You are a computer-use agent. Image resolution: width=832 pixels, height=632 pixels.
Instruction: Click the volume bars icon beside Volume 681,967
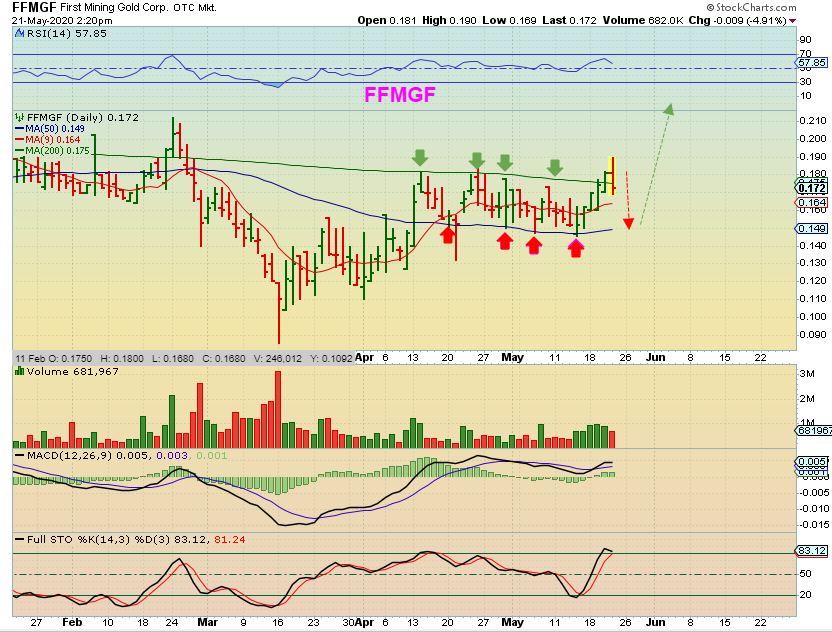[x=20, y=371]
